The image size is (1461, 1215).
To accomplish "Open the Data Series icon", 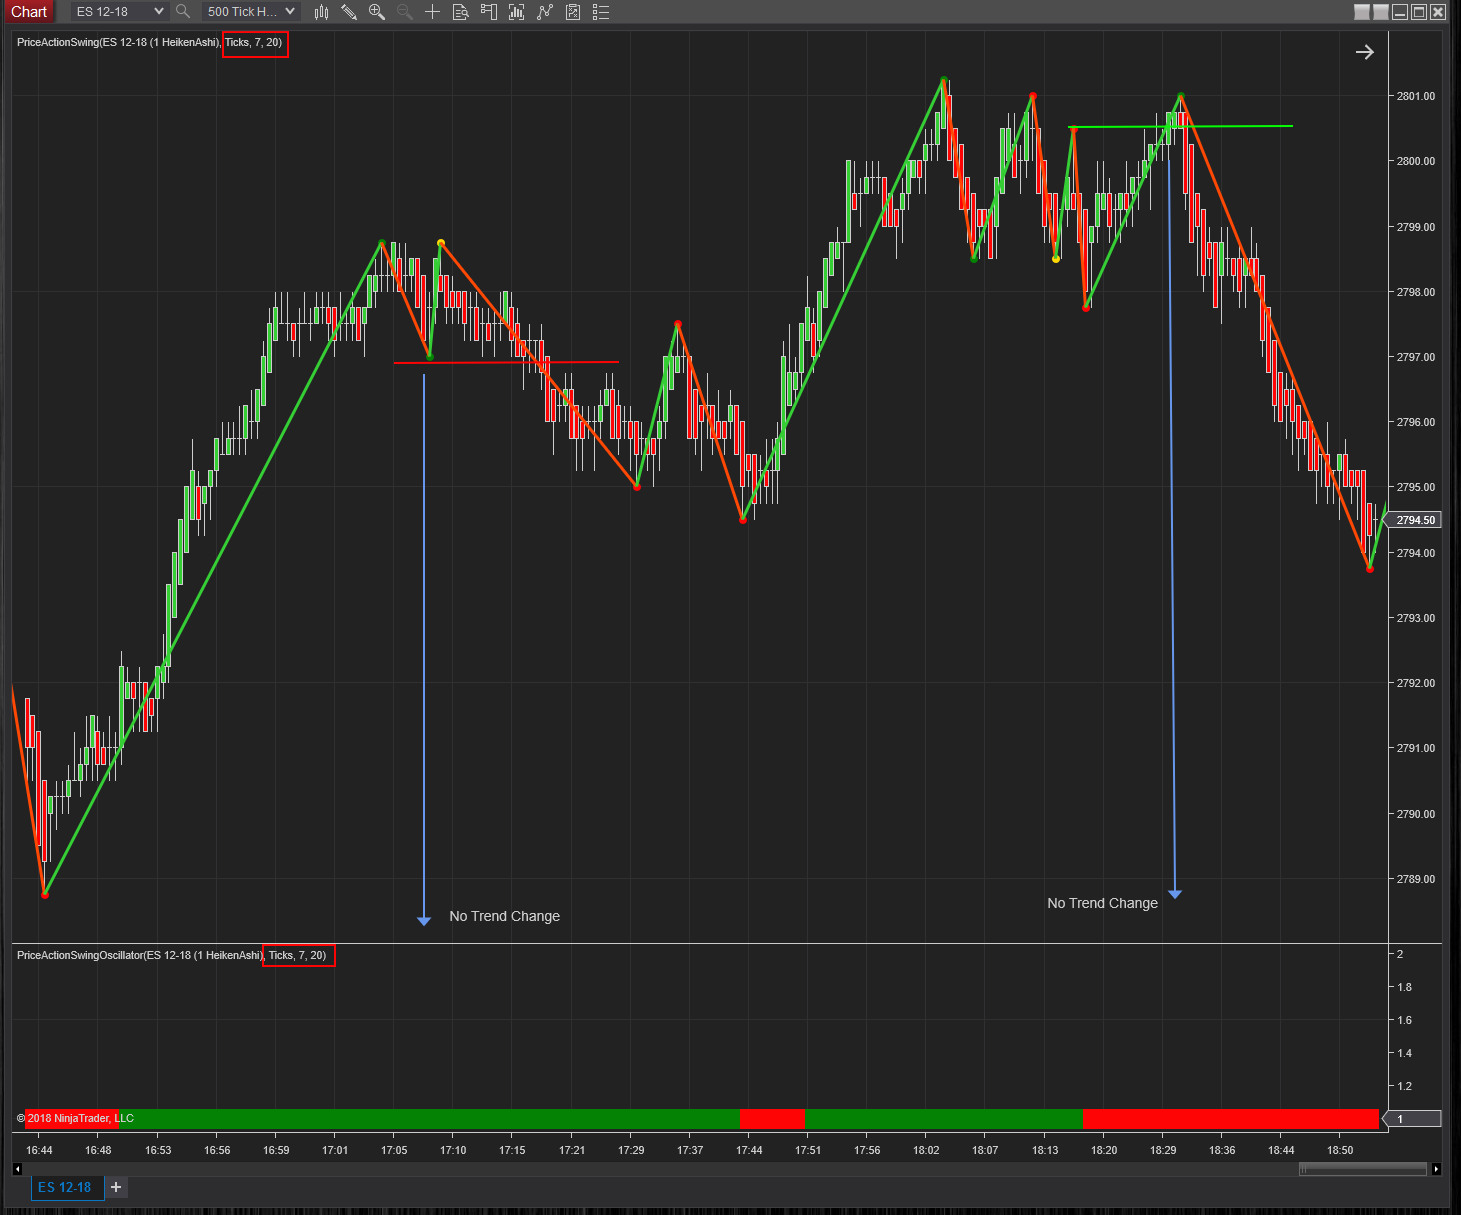I will (516, 12).
